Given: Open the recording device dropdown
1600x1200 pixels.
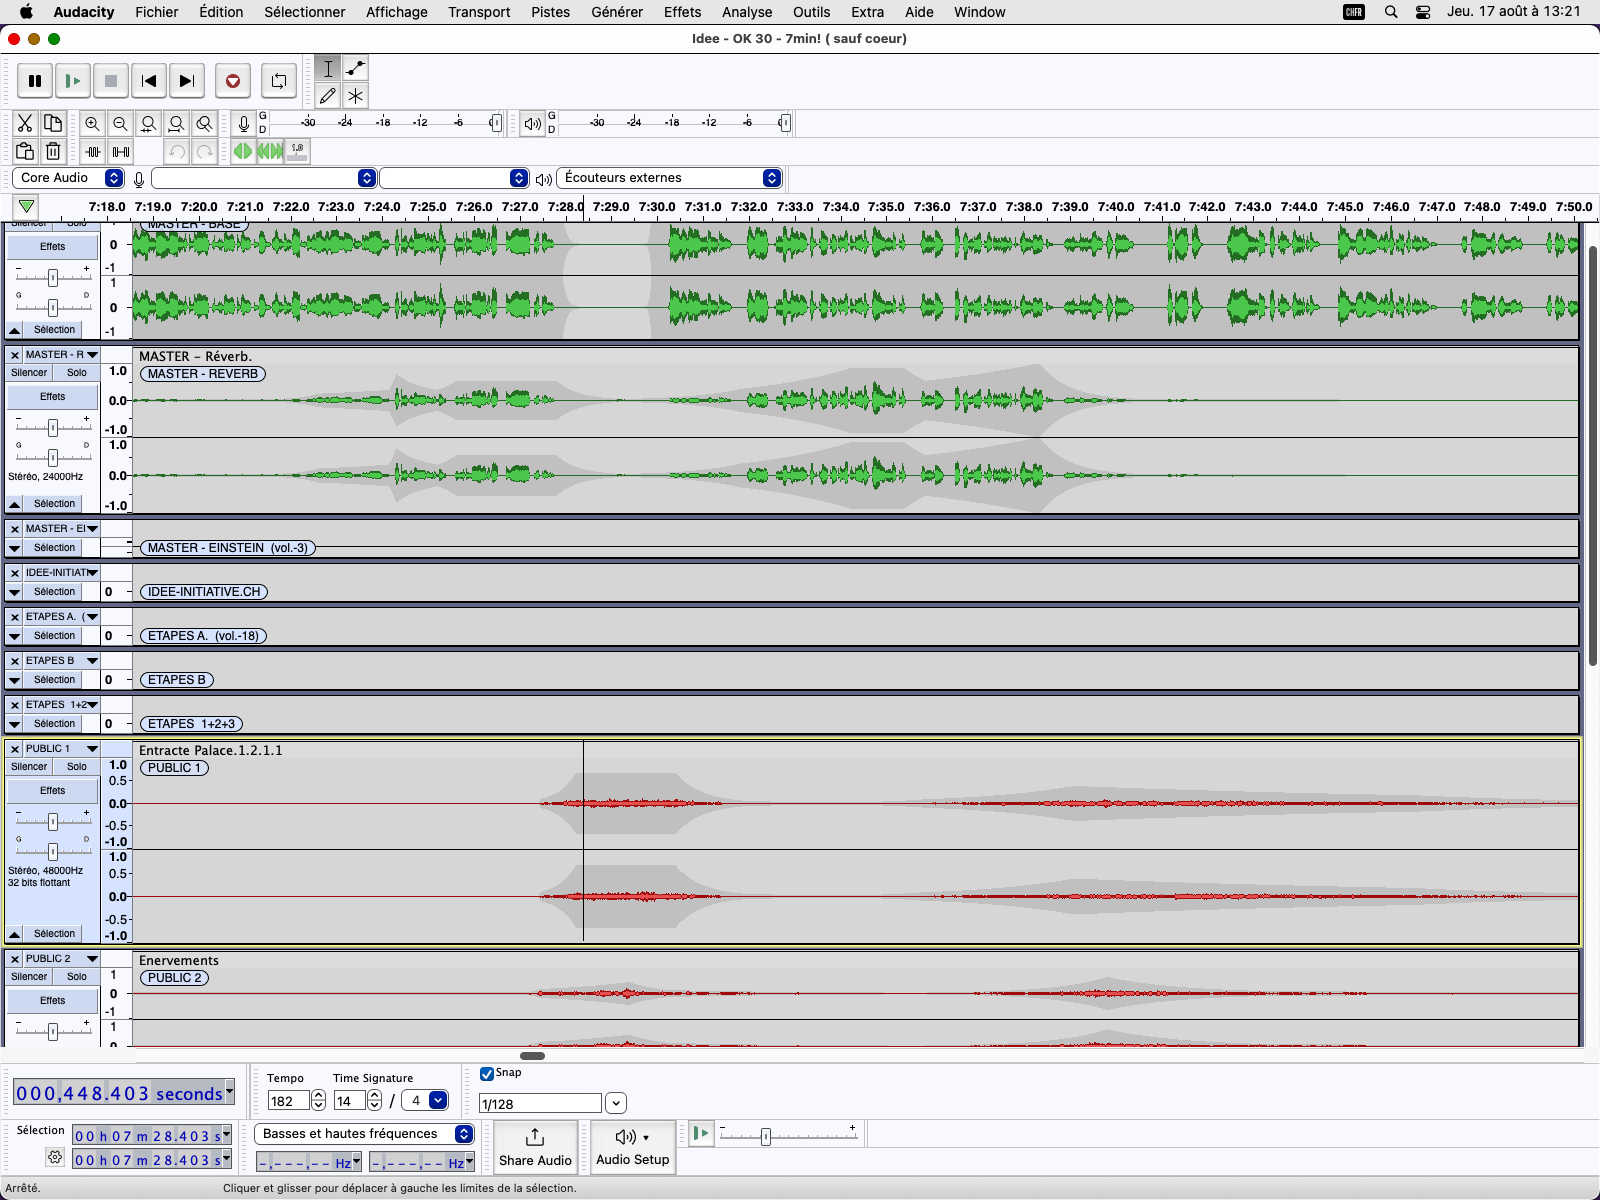Looking at the screenshot, I should pos(264,178).
